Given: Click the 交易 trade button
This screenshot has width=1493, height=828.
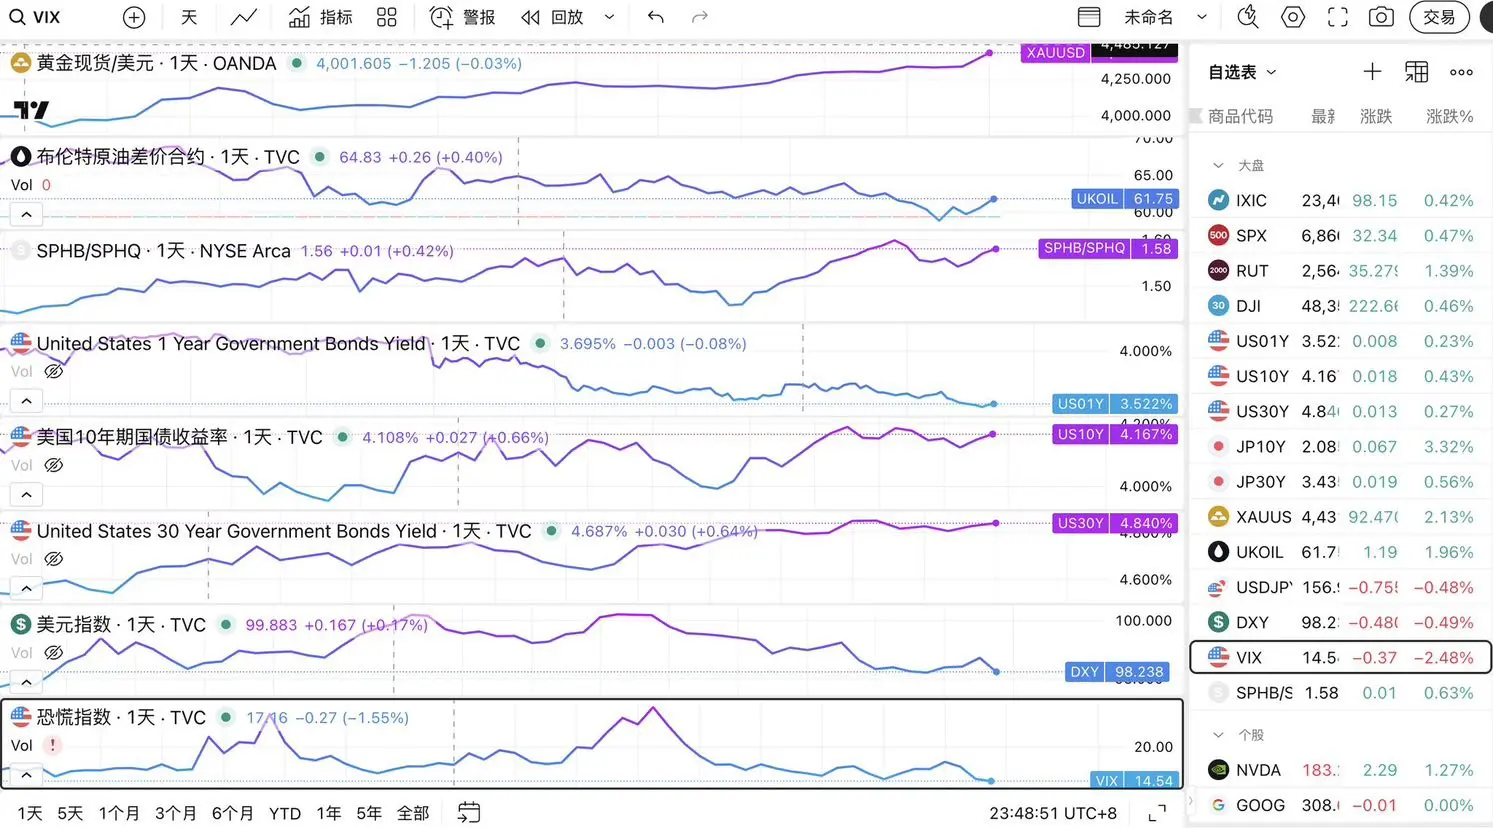Looking at the screenshot, I should pyautogui.click(x=1439, y=17).
